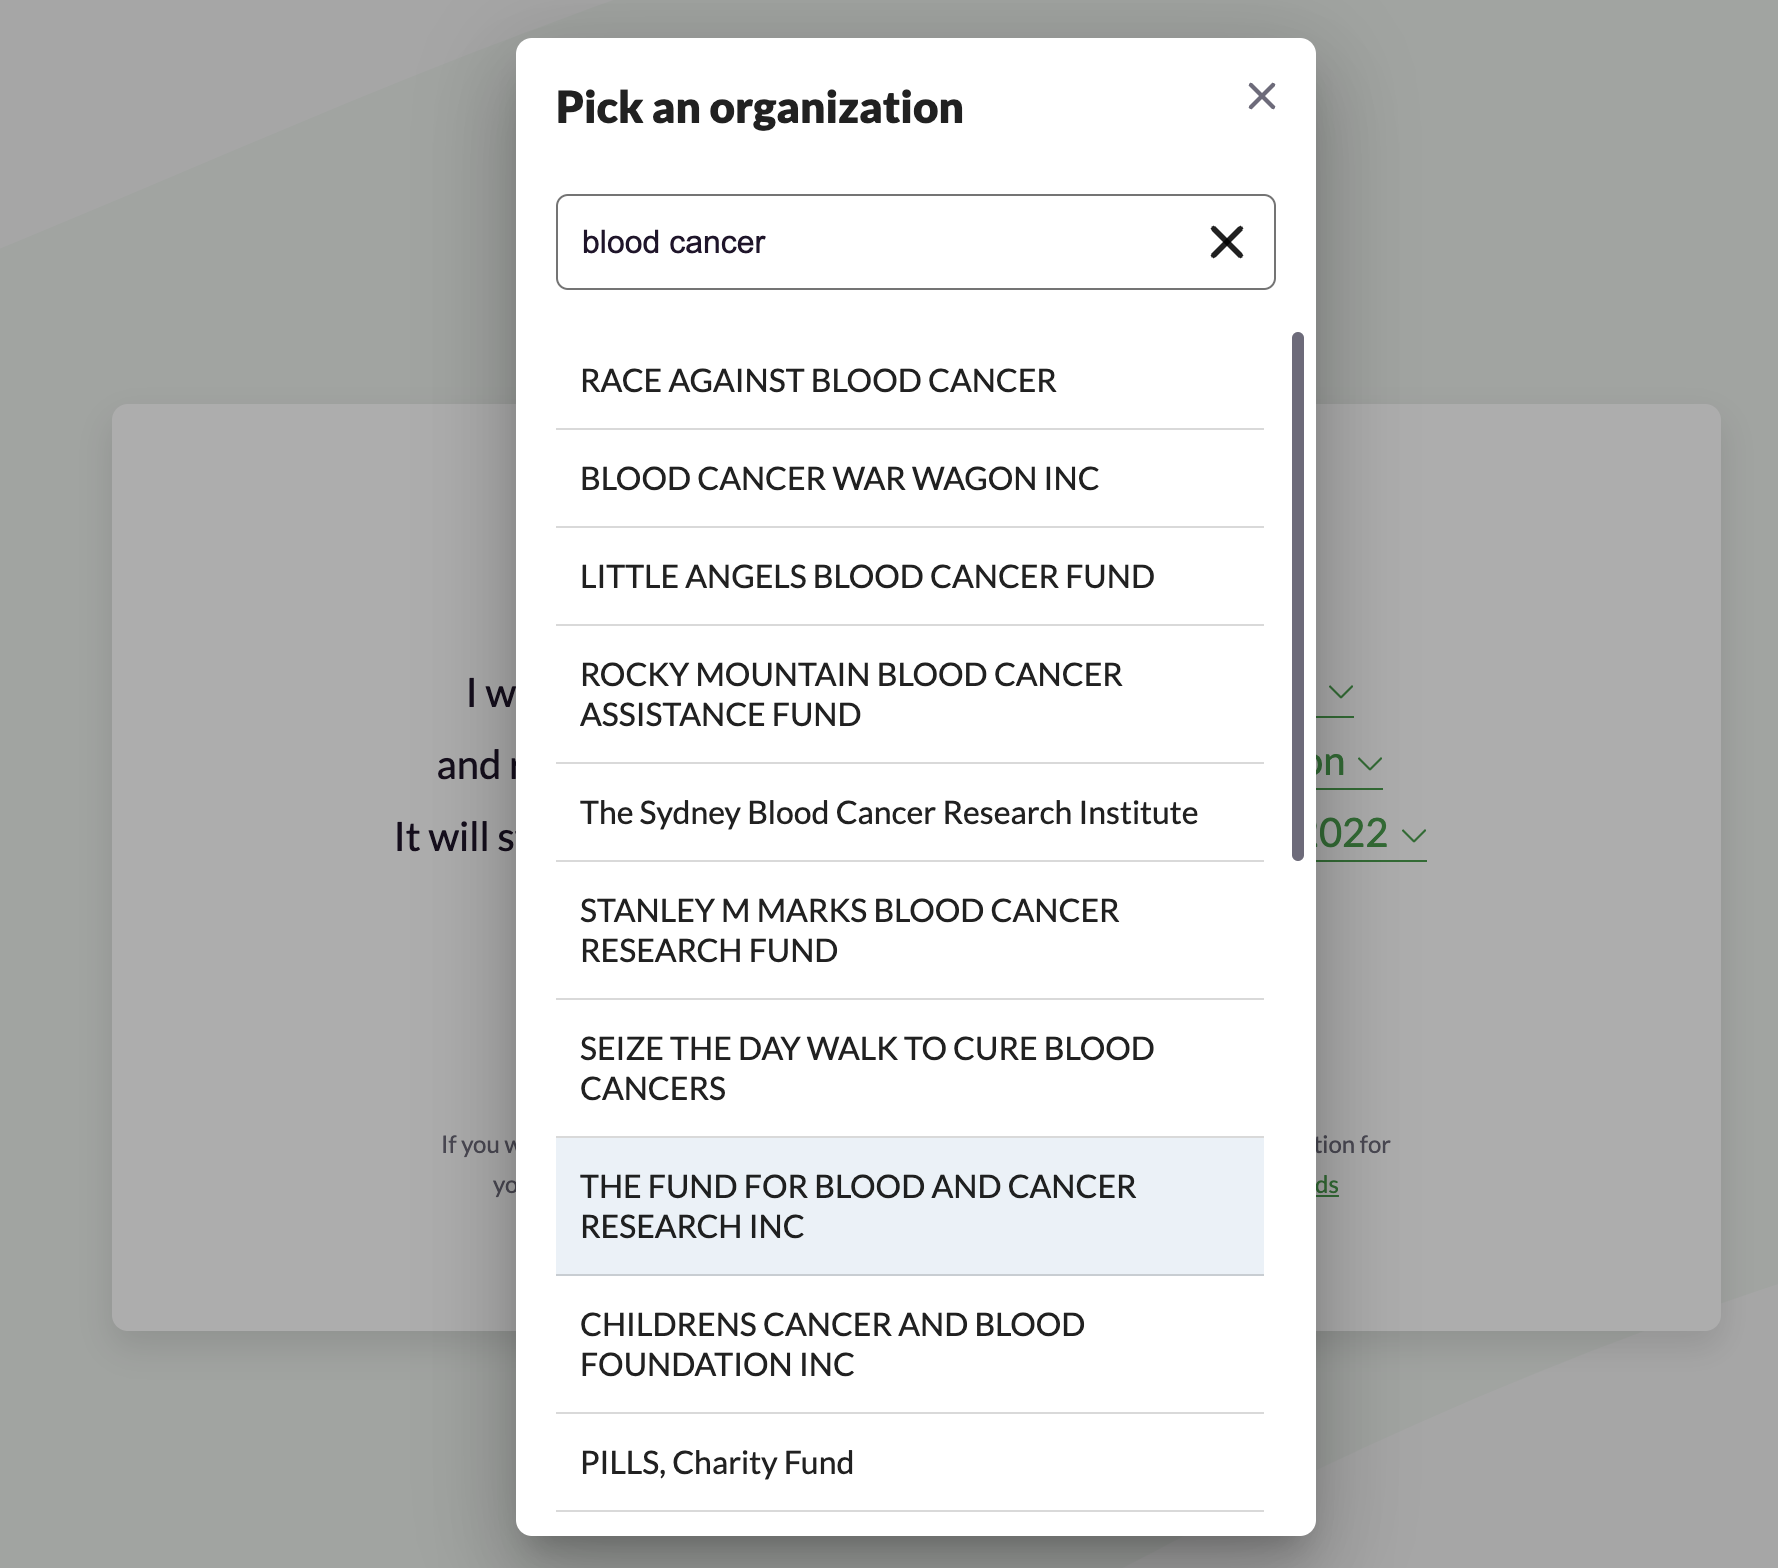The width and height of the screenshot is (1778, 1568).
Task: Click the organization list scrollbar
Action: click(x=1298, y=596)
